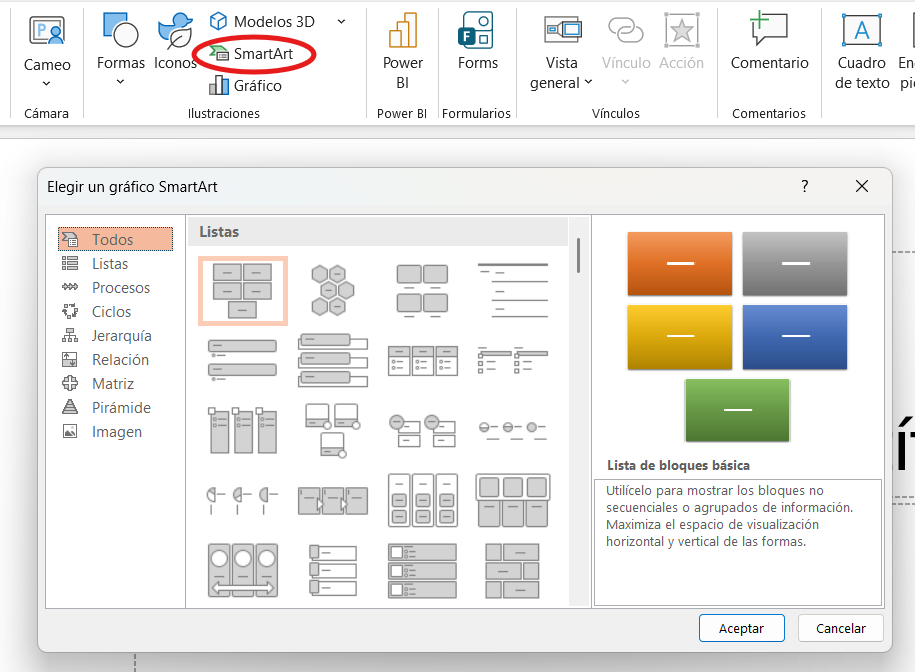Open the Iconos insert dialog

(x=175, y=41)
